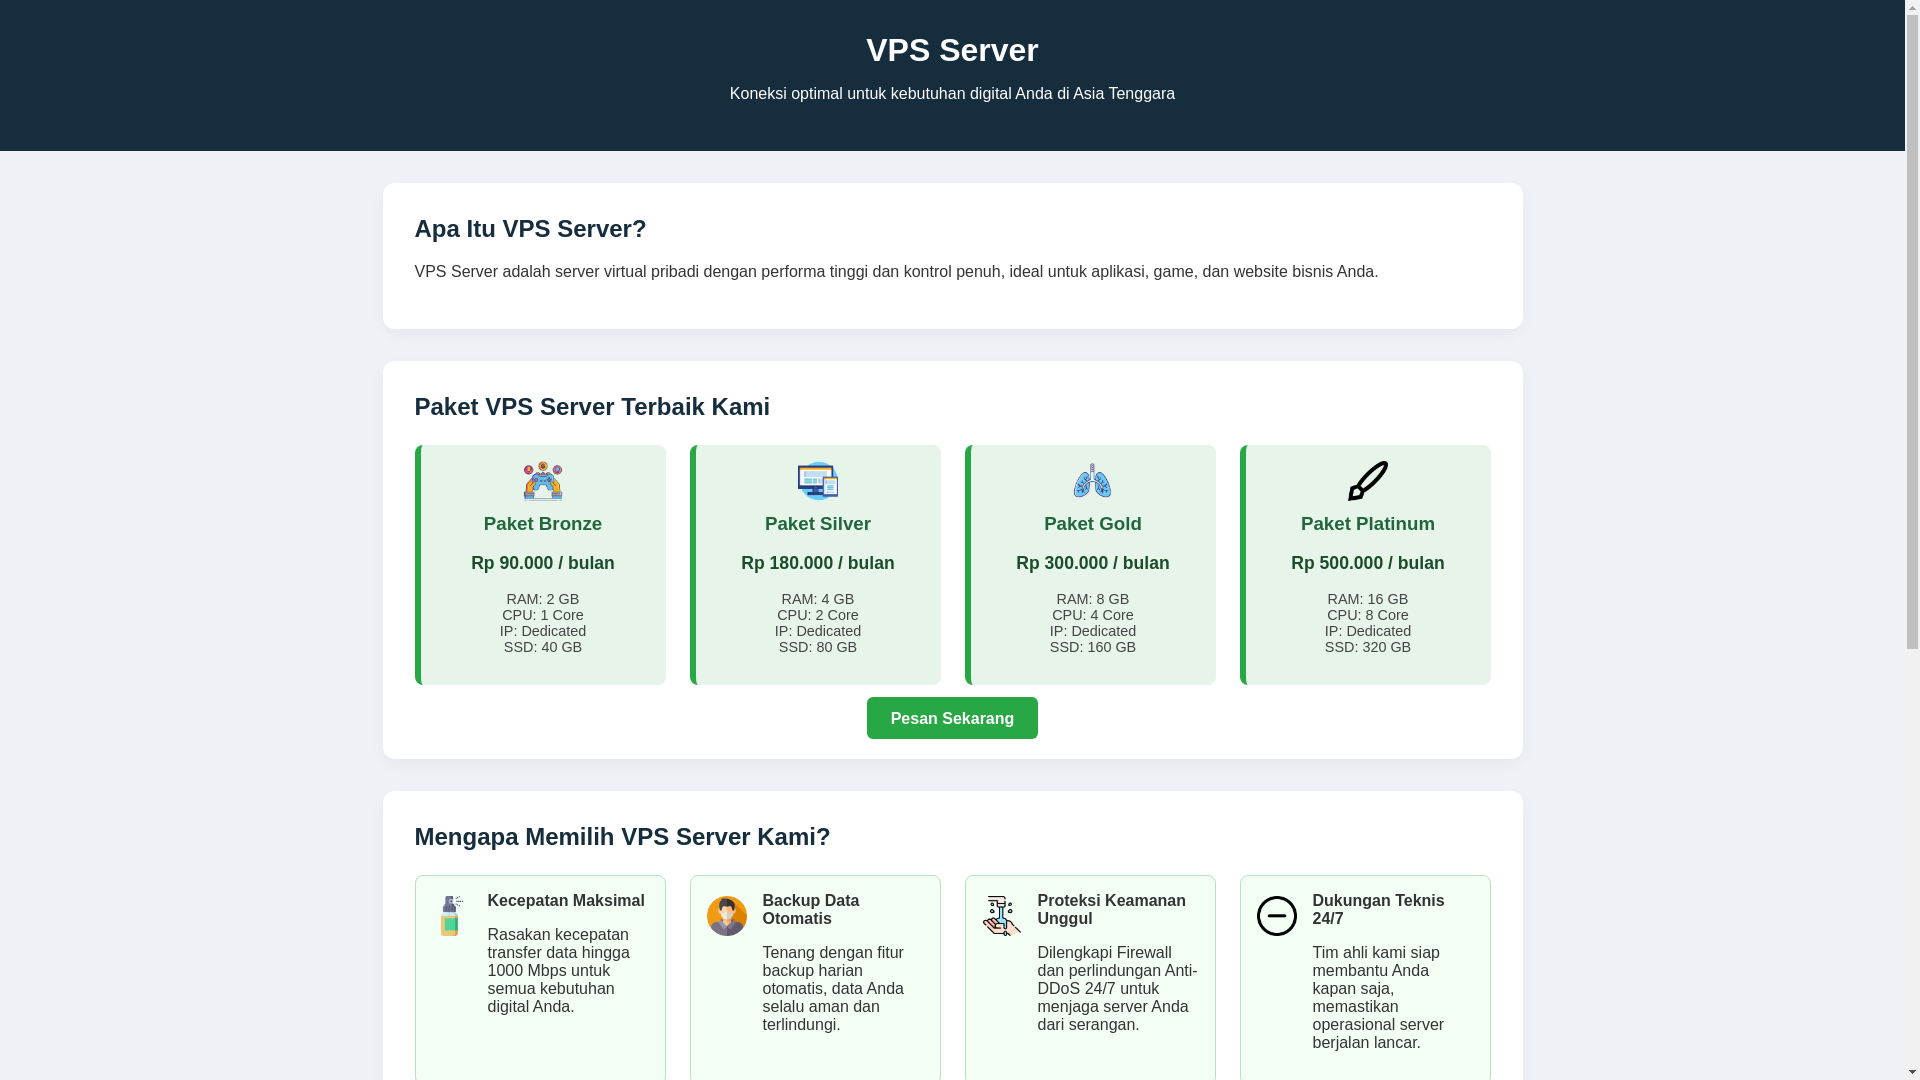Image resolution: width=1920 pixels, height=1080 pixels.
Task: Click the Paket Silver computer screen icon
Action: [x=817, y=481]
